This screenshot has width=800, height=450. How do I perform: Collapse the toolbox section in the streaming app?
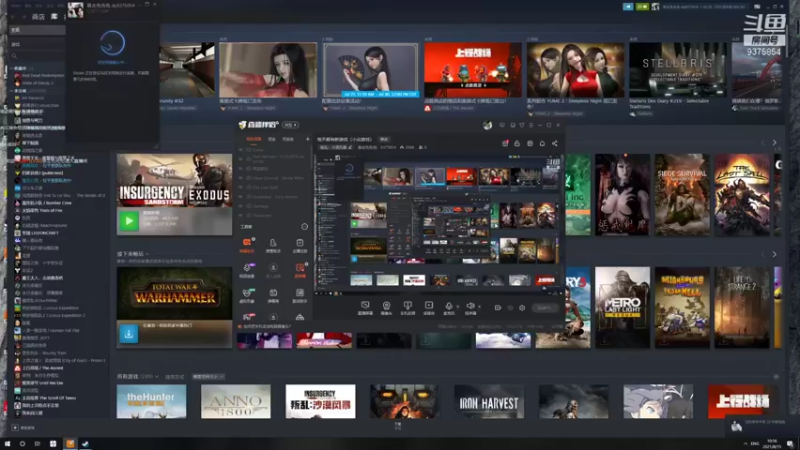tap(305, 227)
